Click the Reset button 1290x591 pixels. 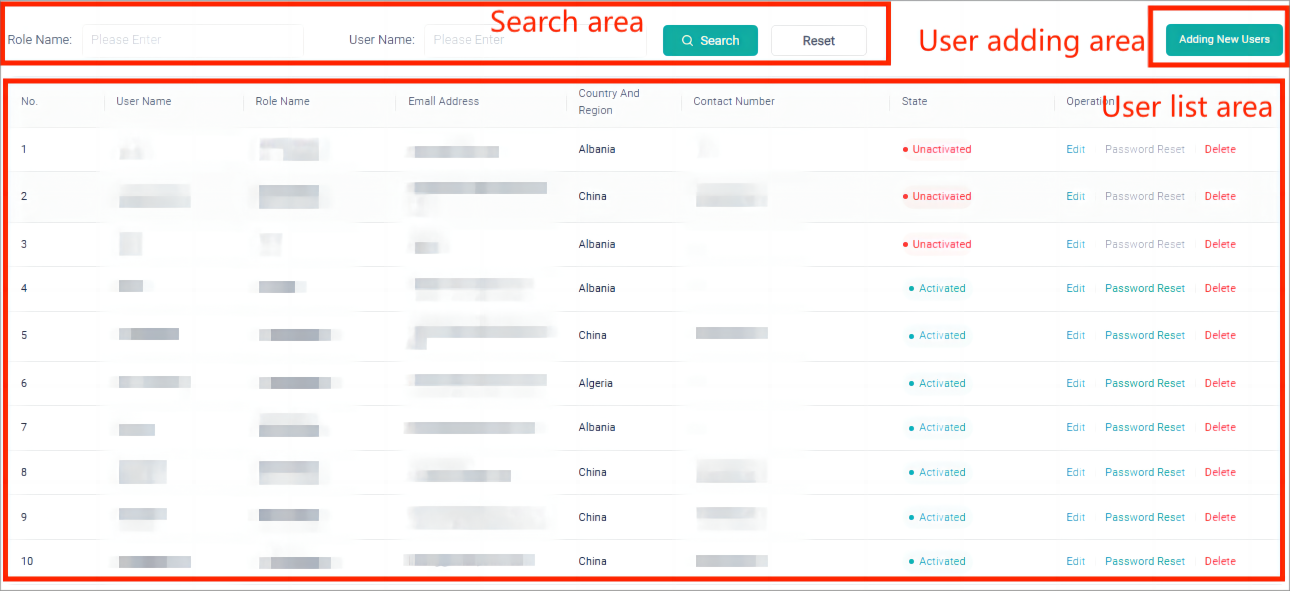(x=818, y=41)
